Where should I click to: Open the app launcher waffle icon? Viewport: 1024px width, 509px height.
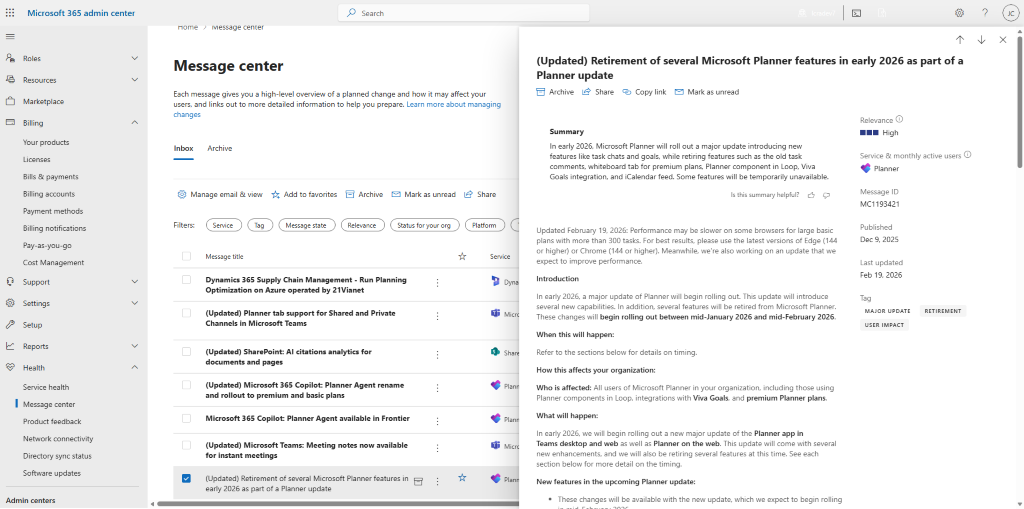[x=10, y=12]
